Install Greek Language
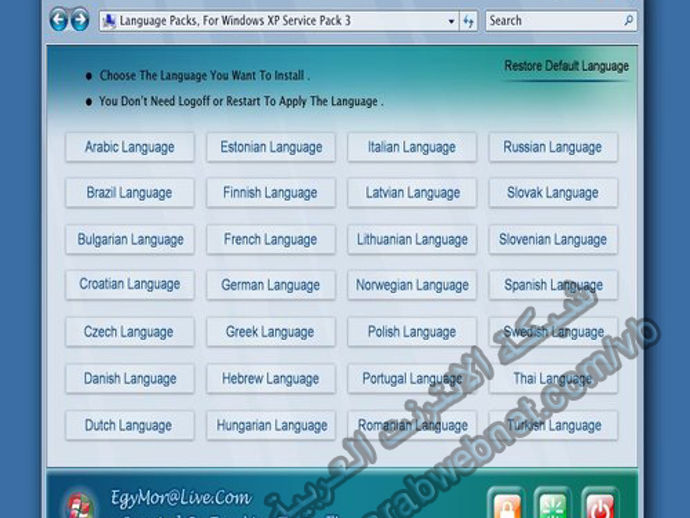 click(x=271, y=332)
